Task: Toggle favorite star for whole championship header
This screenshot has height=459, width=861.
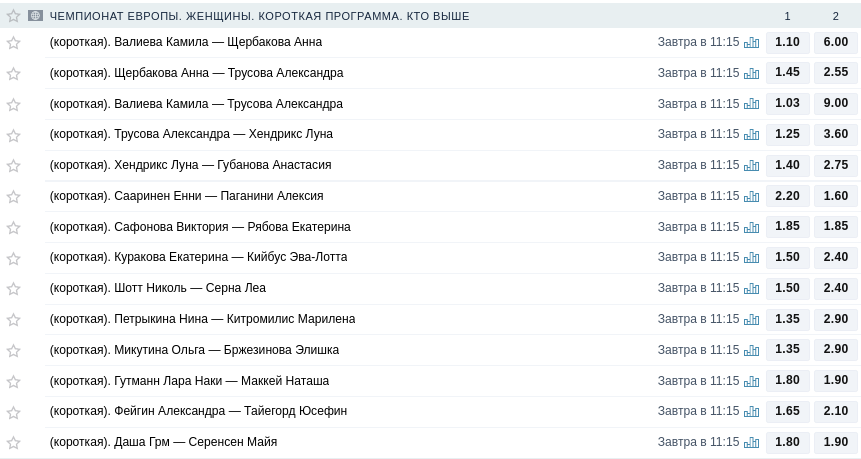Action: tap(13, 16)
